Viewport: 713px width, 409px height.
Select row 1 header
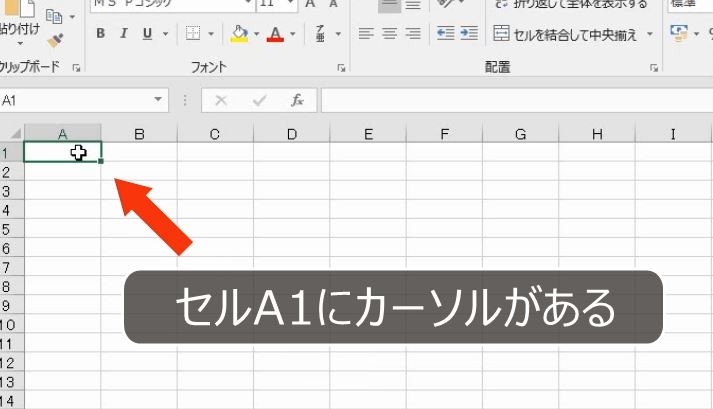11,152
